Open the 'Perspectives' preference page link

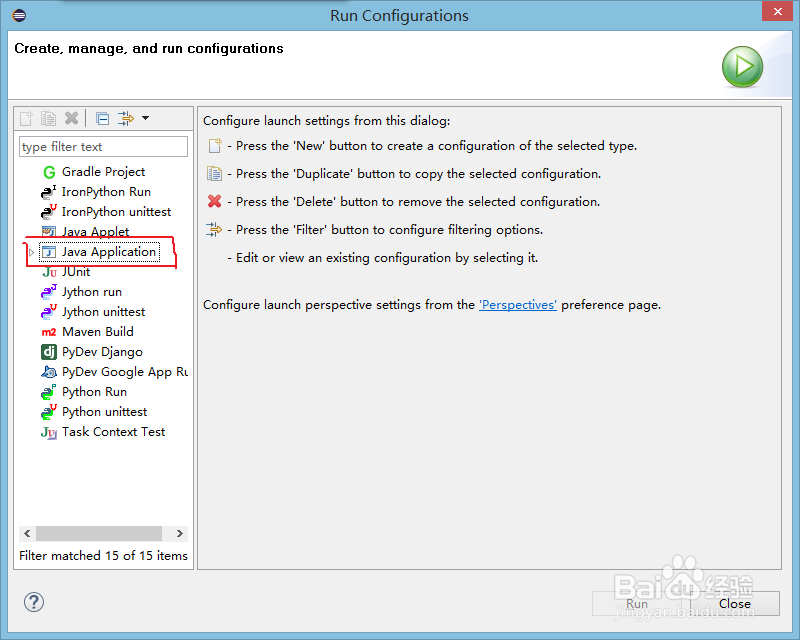[x=518, y=305]
